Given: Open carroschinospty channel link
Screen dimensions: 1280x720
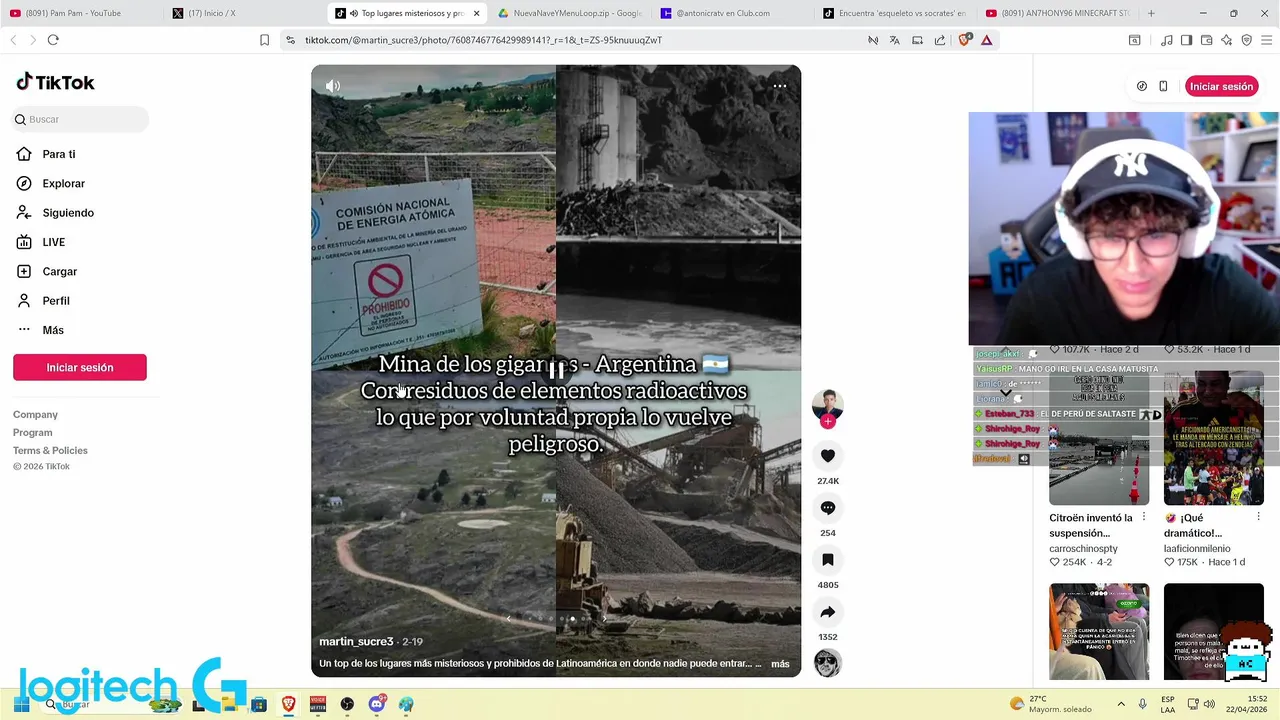Looking at the screenshot, I should tap(1083, 549).
